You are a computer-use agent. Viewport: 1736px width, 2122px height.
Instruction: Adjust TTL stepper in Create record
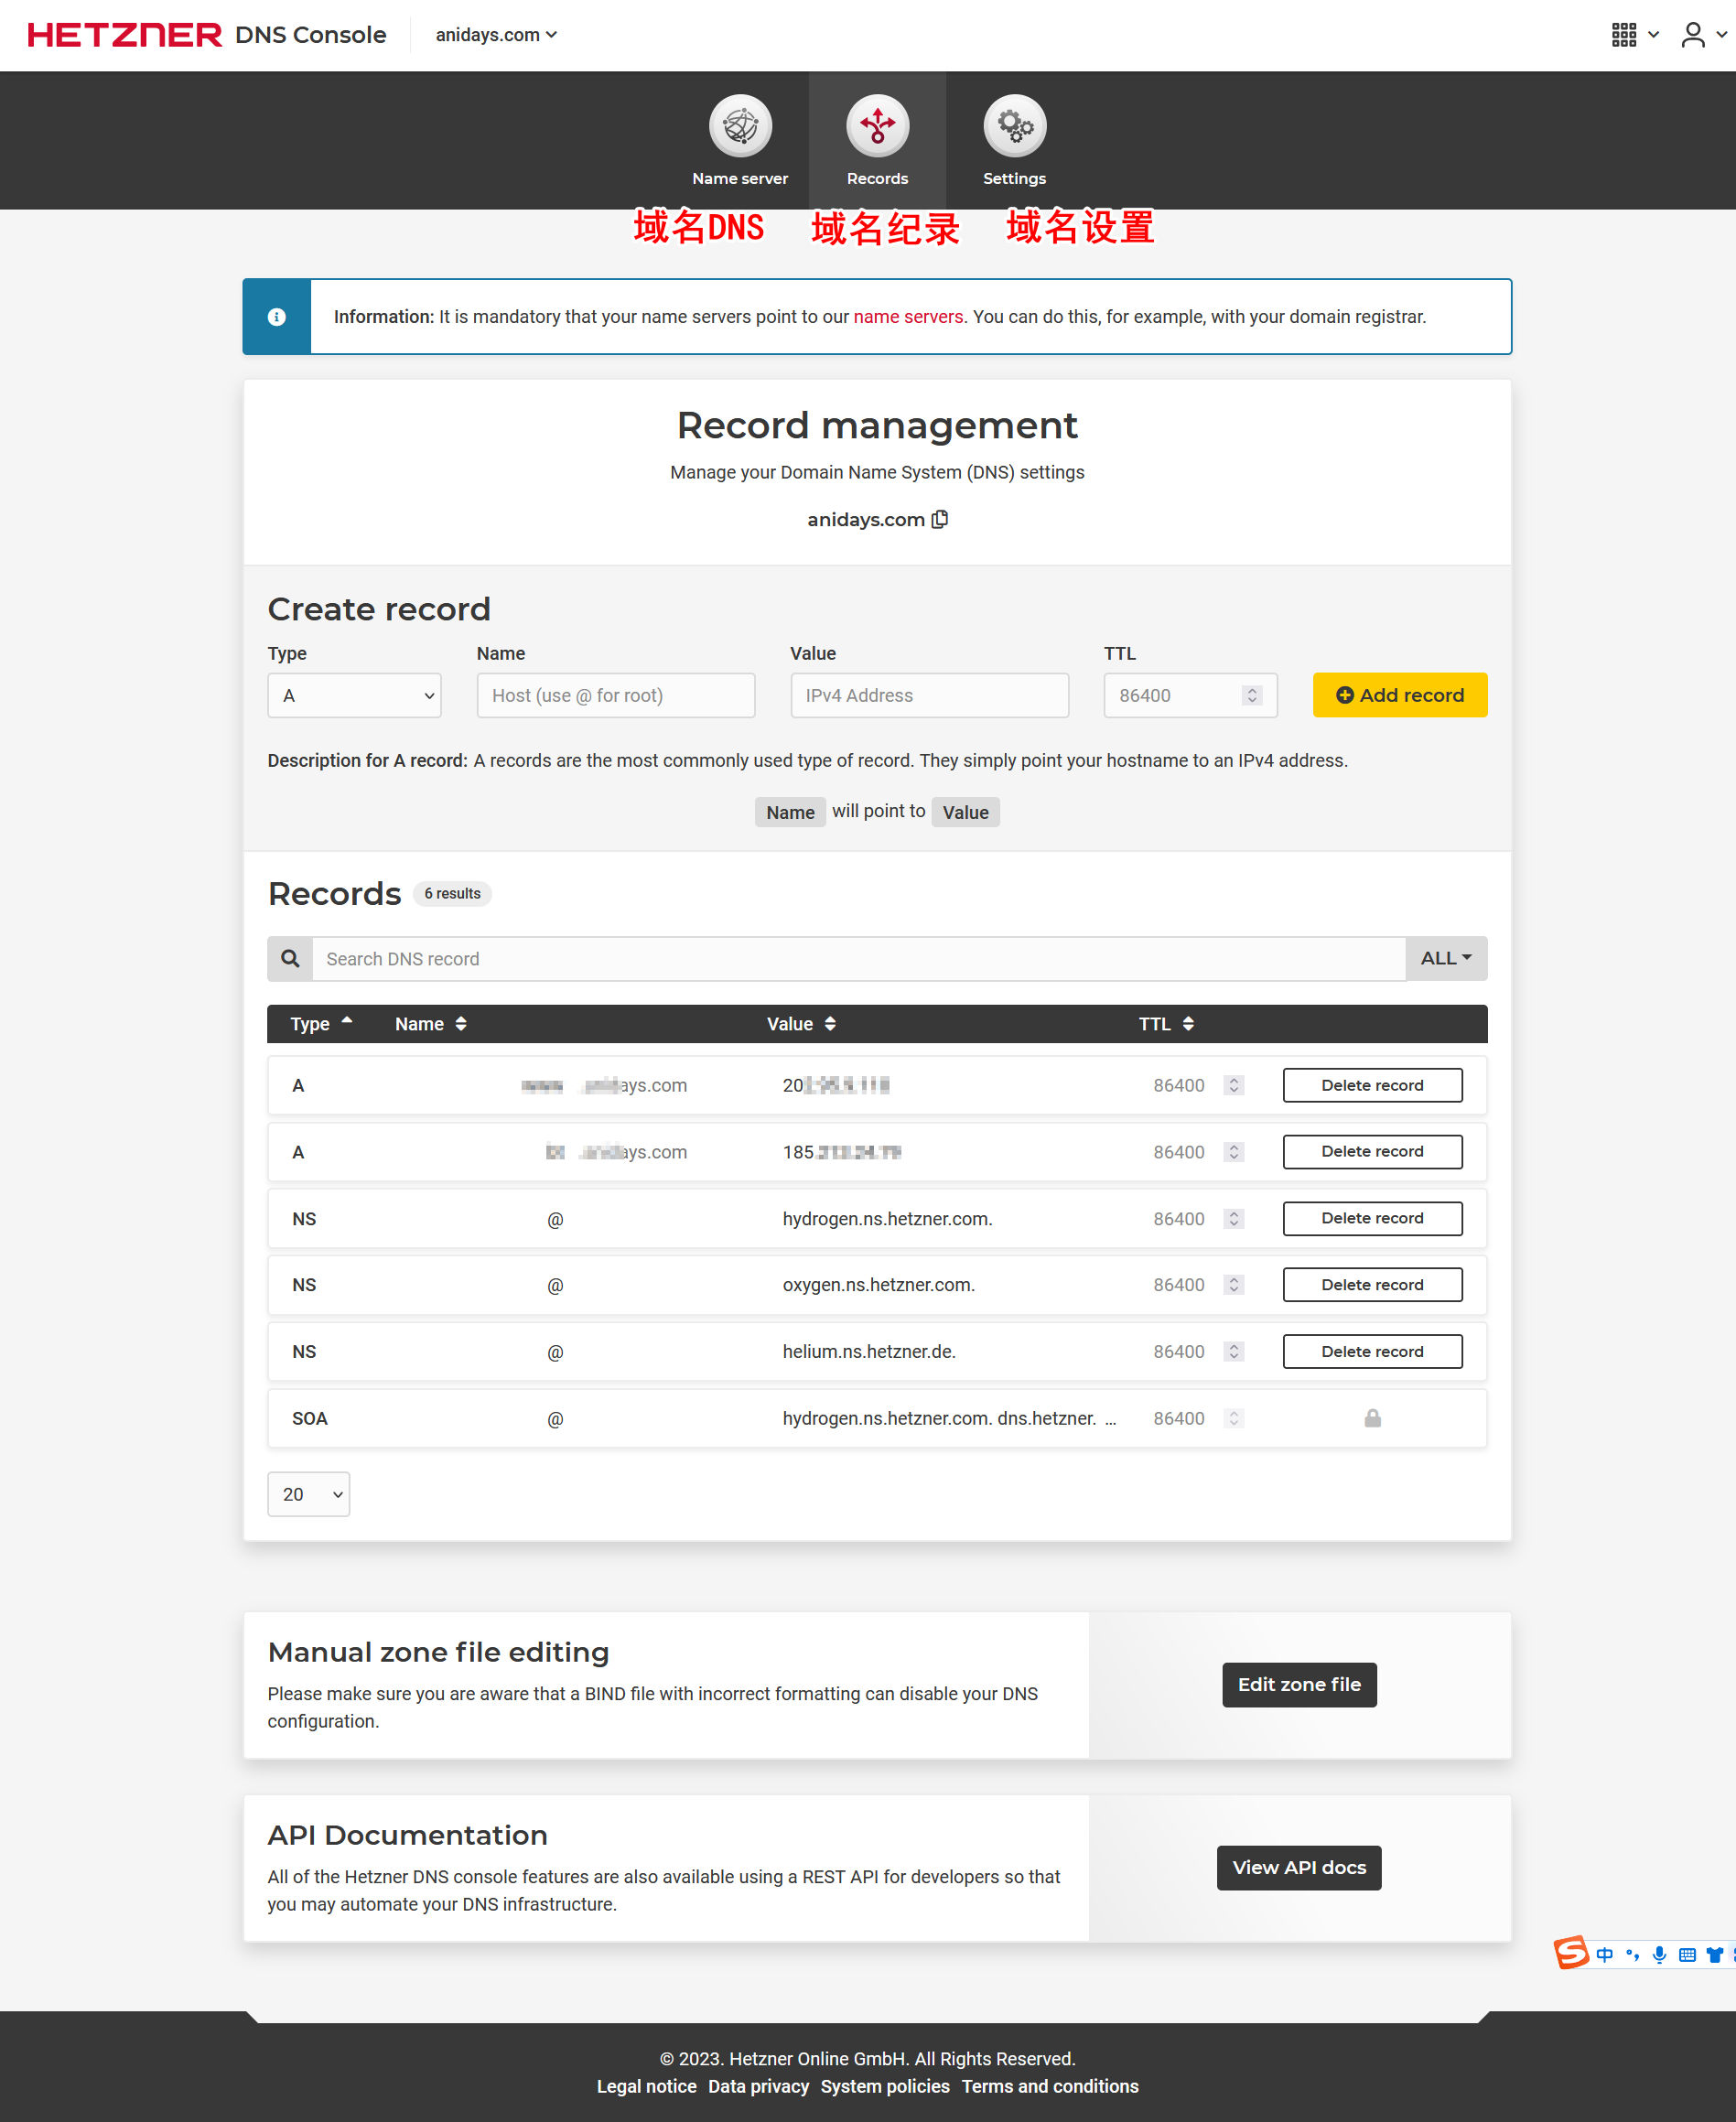pos(1251,695)
